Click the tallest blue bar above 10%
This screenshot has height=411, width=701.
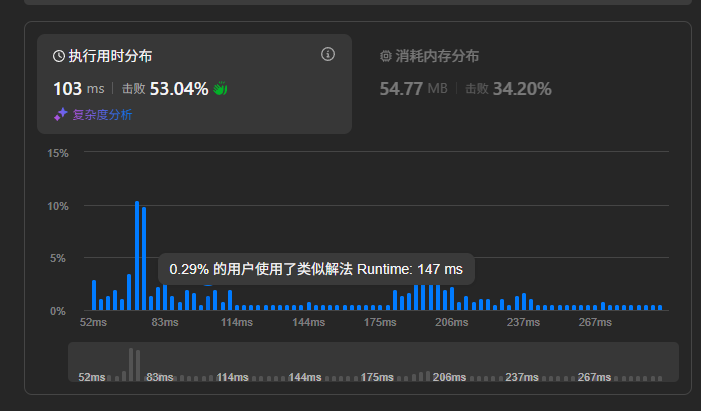coord(137,256)
